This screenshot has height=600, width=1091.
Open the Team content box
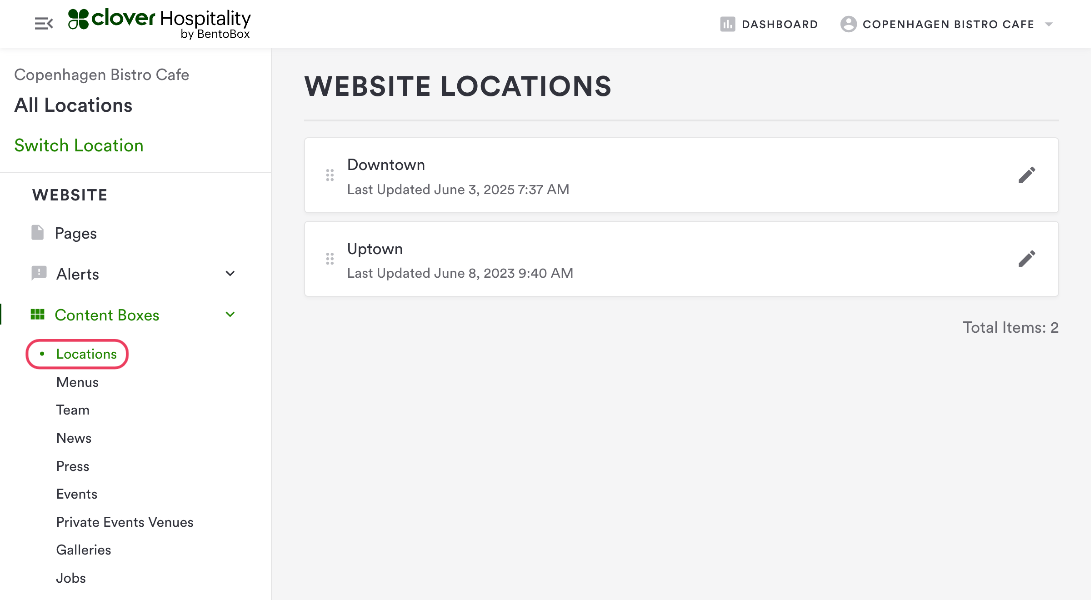click(73, 410)
